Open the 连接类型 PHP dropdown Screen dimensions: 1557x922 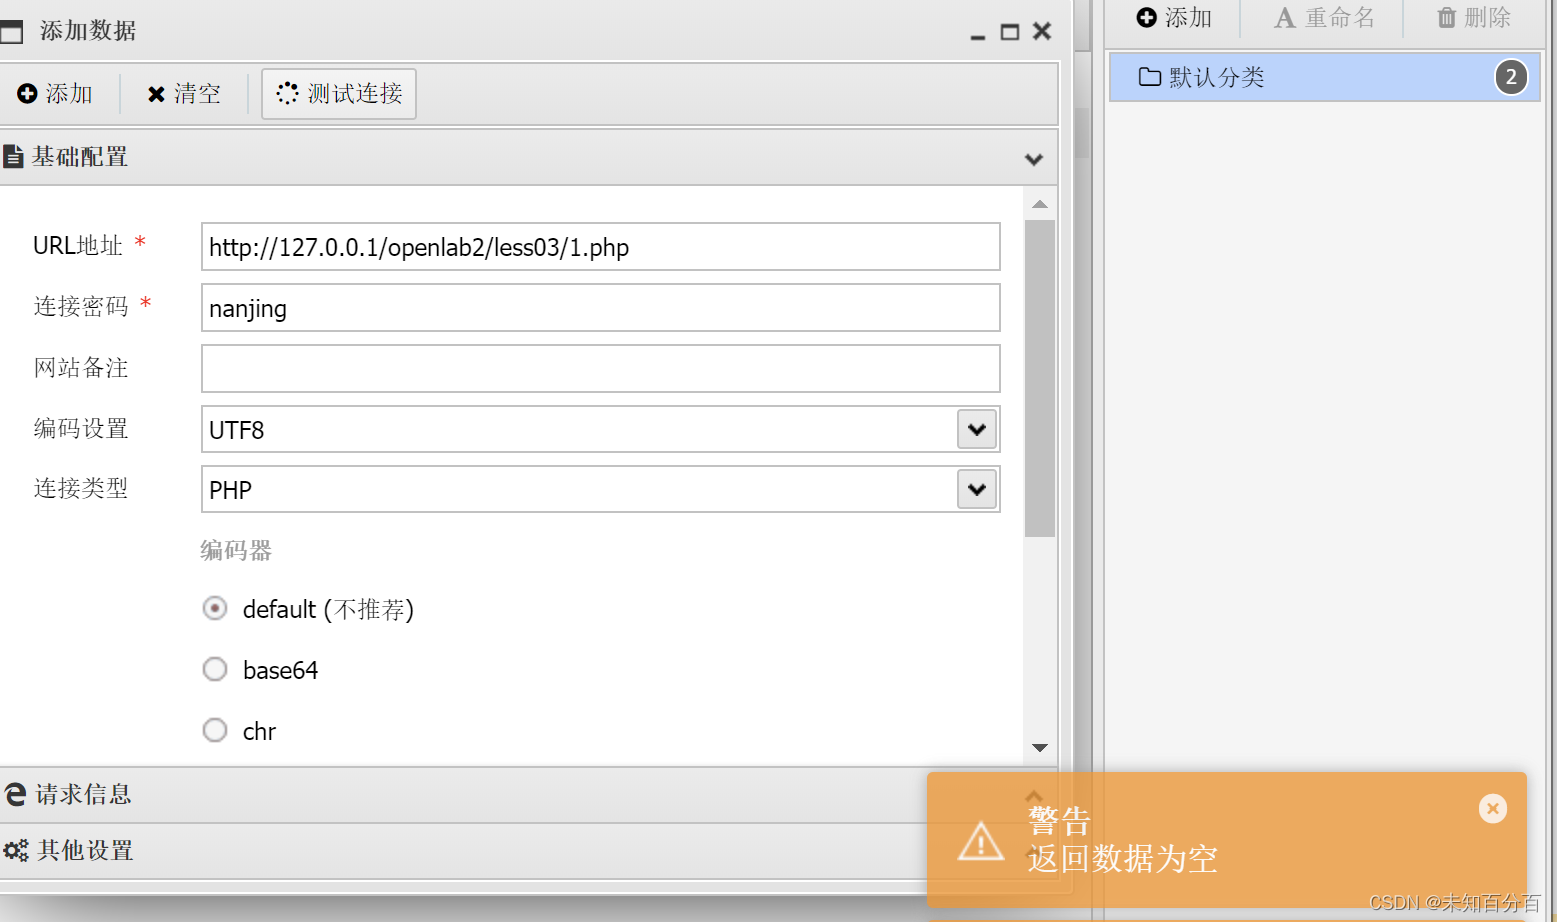(x=977, y=489)
